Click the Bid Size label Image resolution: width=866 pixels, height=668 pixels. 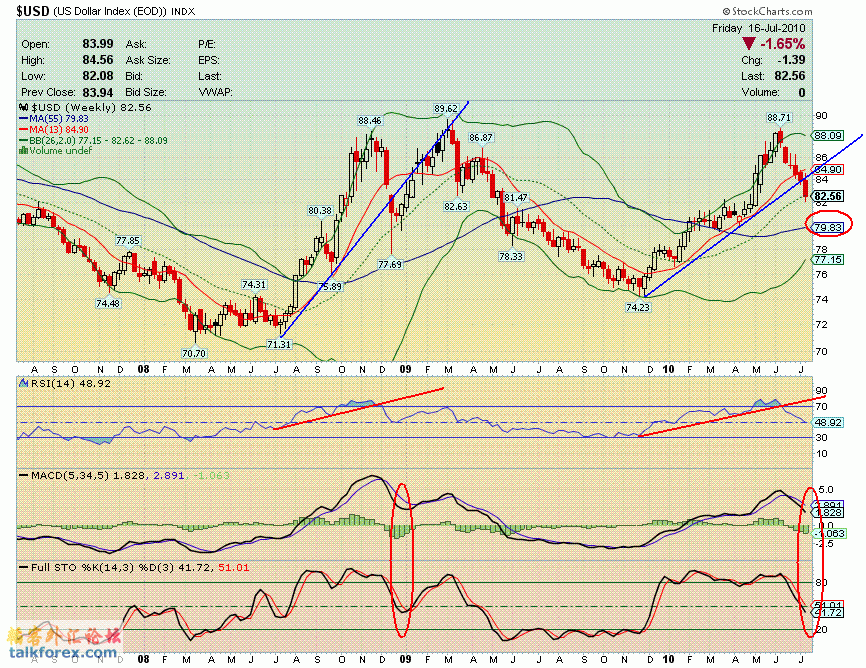146,92
